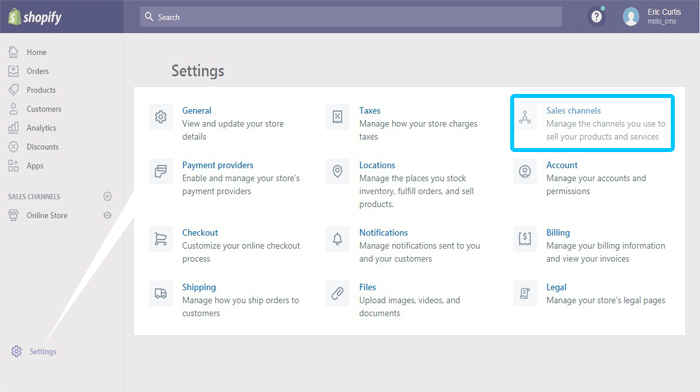
Task: Click the Customers person icon
Action: [13, 108]
